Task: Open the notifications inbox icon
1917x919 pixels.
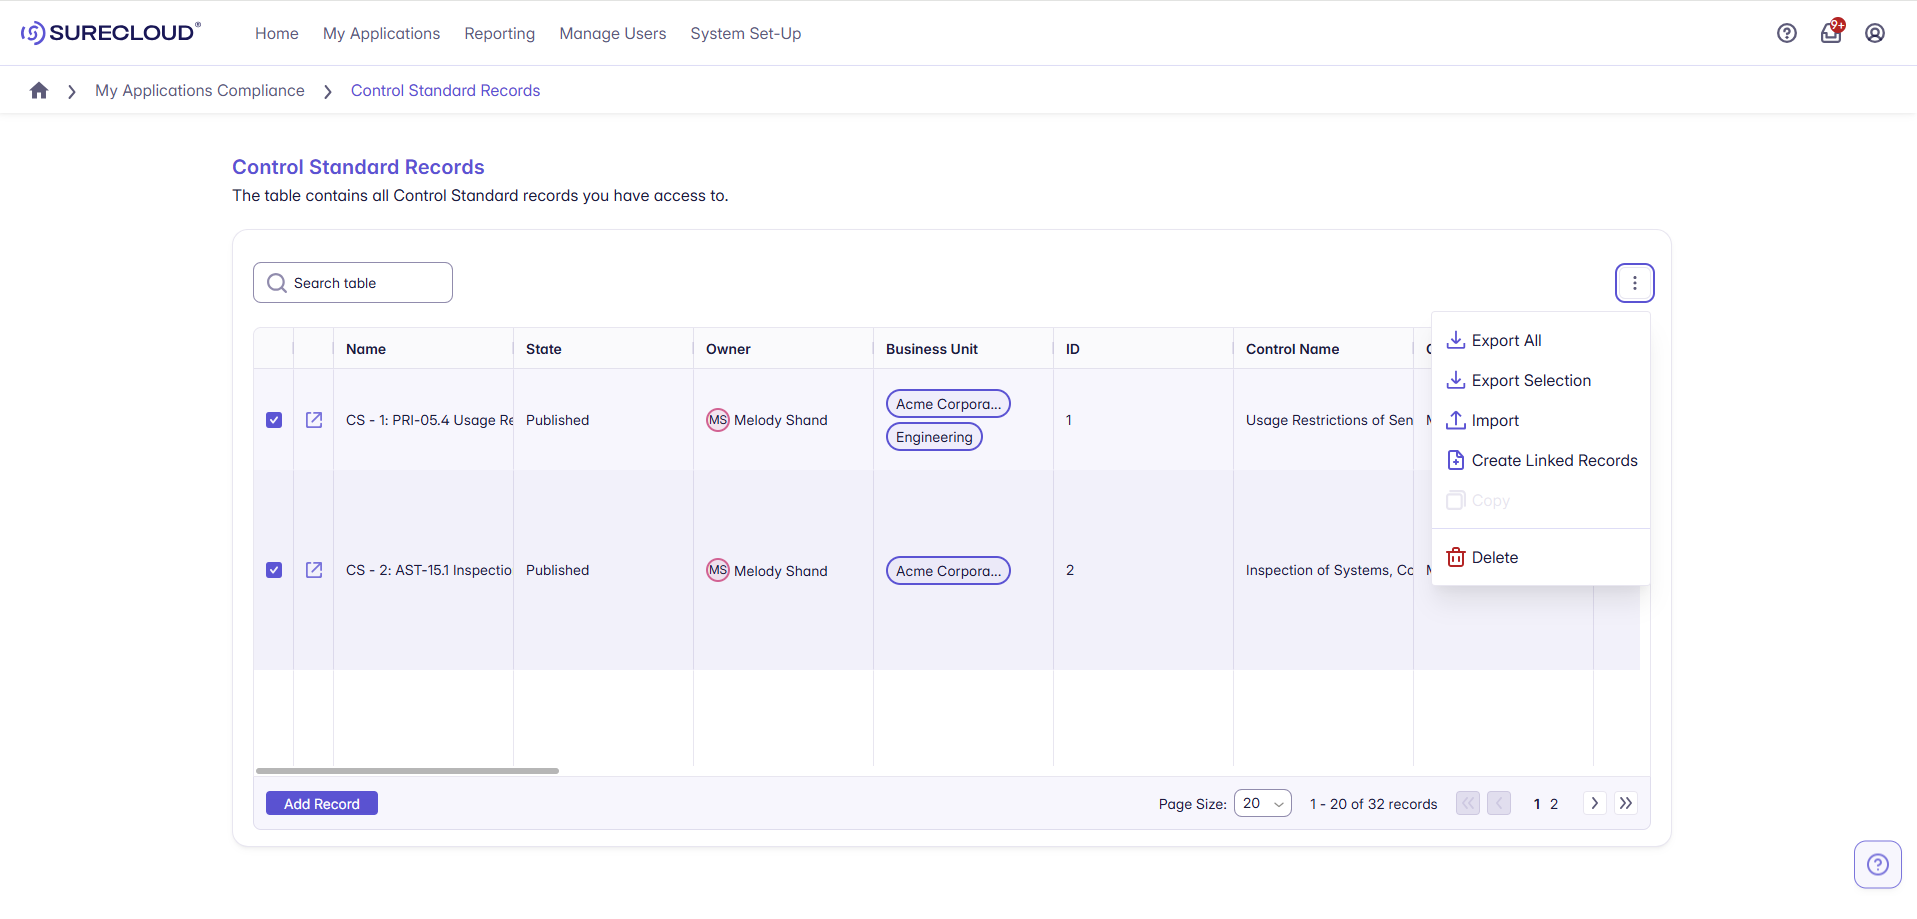Action: pyautogui.click(x=1830, y=33)
